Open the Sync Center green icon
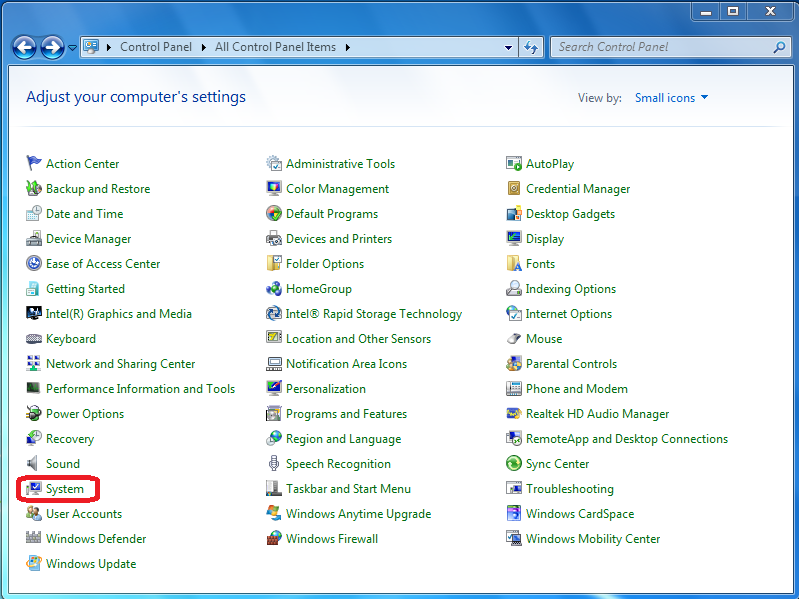Image resolution: width=799 pixels, height=599 pixels. click(x=514, y=464)
